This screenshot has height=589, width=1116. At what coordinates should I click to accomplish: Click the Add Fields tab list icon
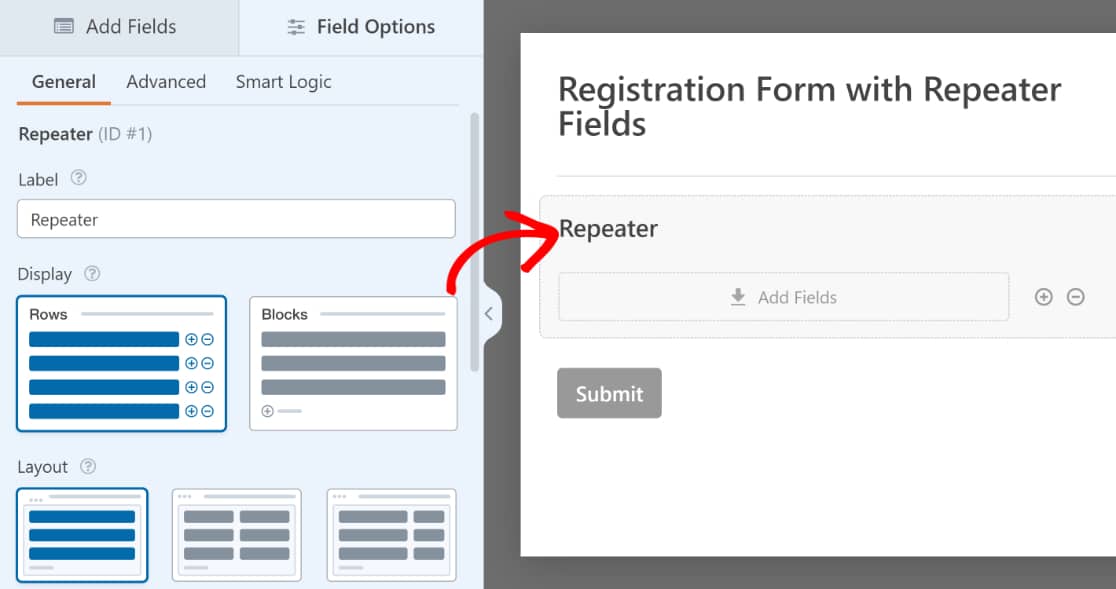click(64, 26)
